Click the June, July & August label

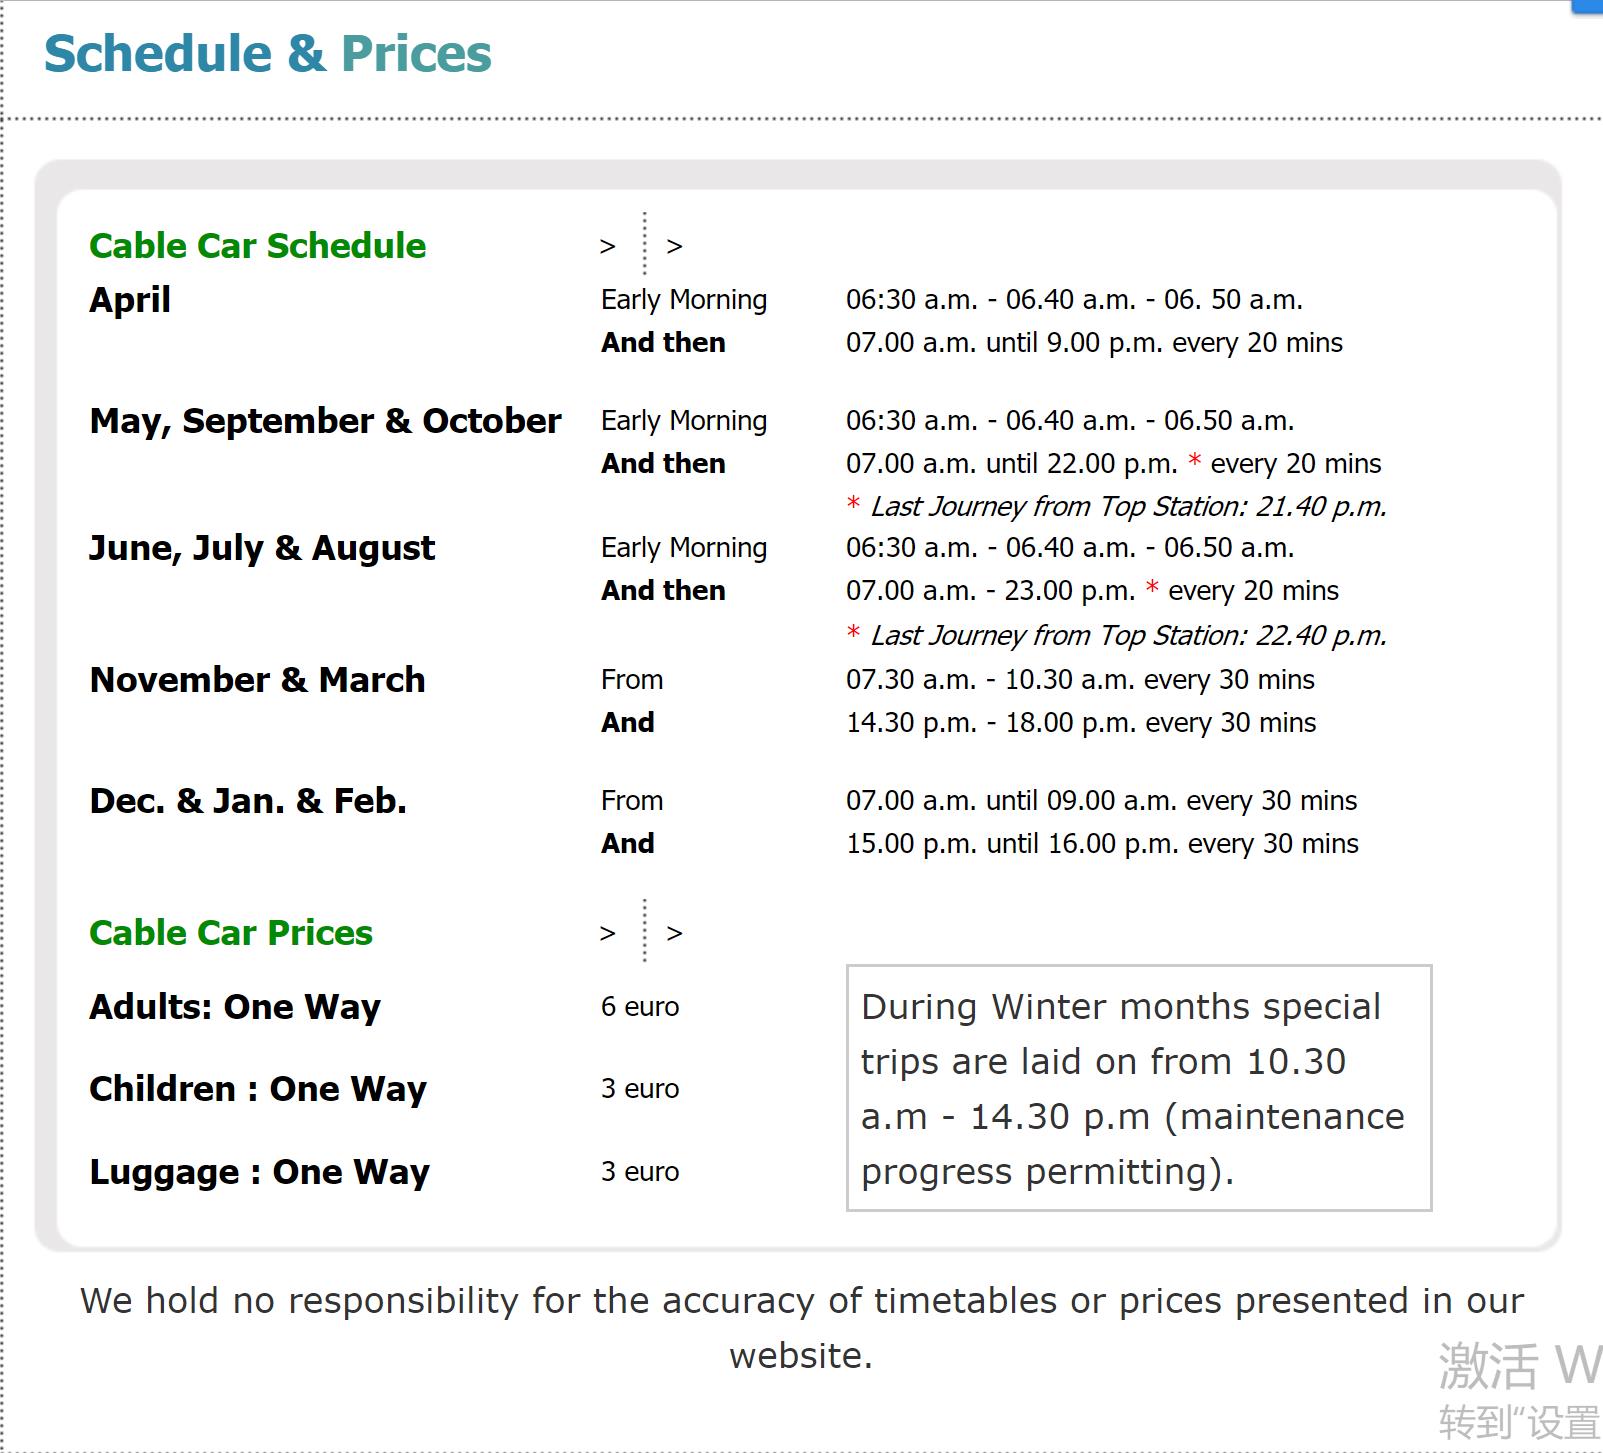coord(262,548)
